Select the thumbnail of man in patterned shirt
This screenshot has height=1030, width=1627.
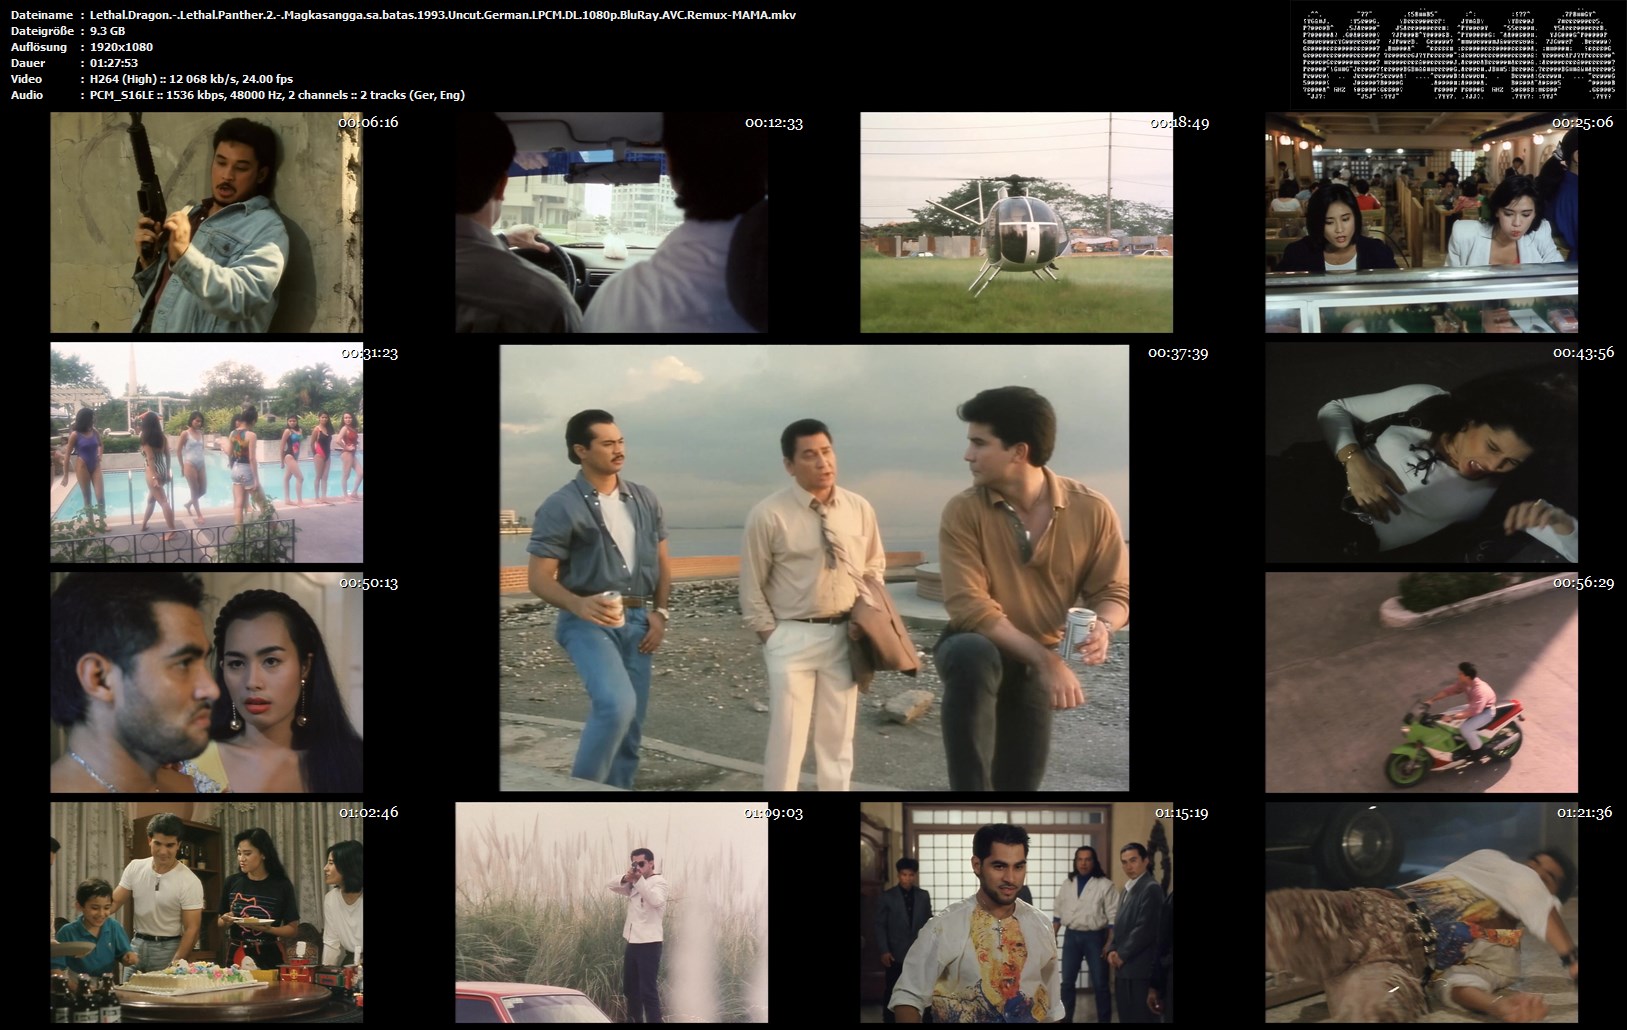pos(1016,912)
